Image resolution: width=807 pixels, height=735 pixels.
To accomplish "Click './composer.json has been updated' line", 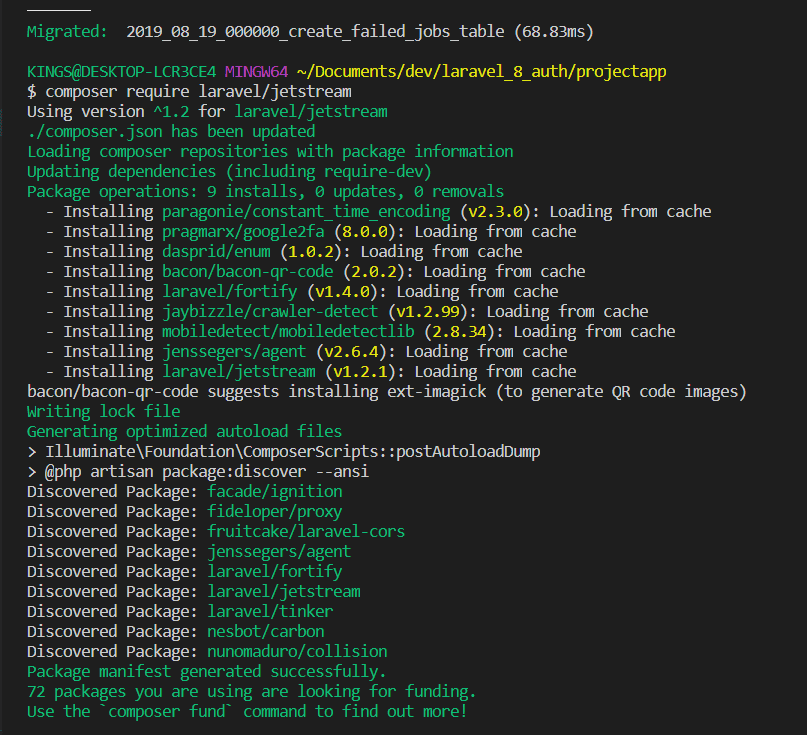I will [x=171, y=132].
